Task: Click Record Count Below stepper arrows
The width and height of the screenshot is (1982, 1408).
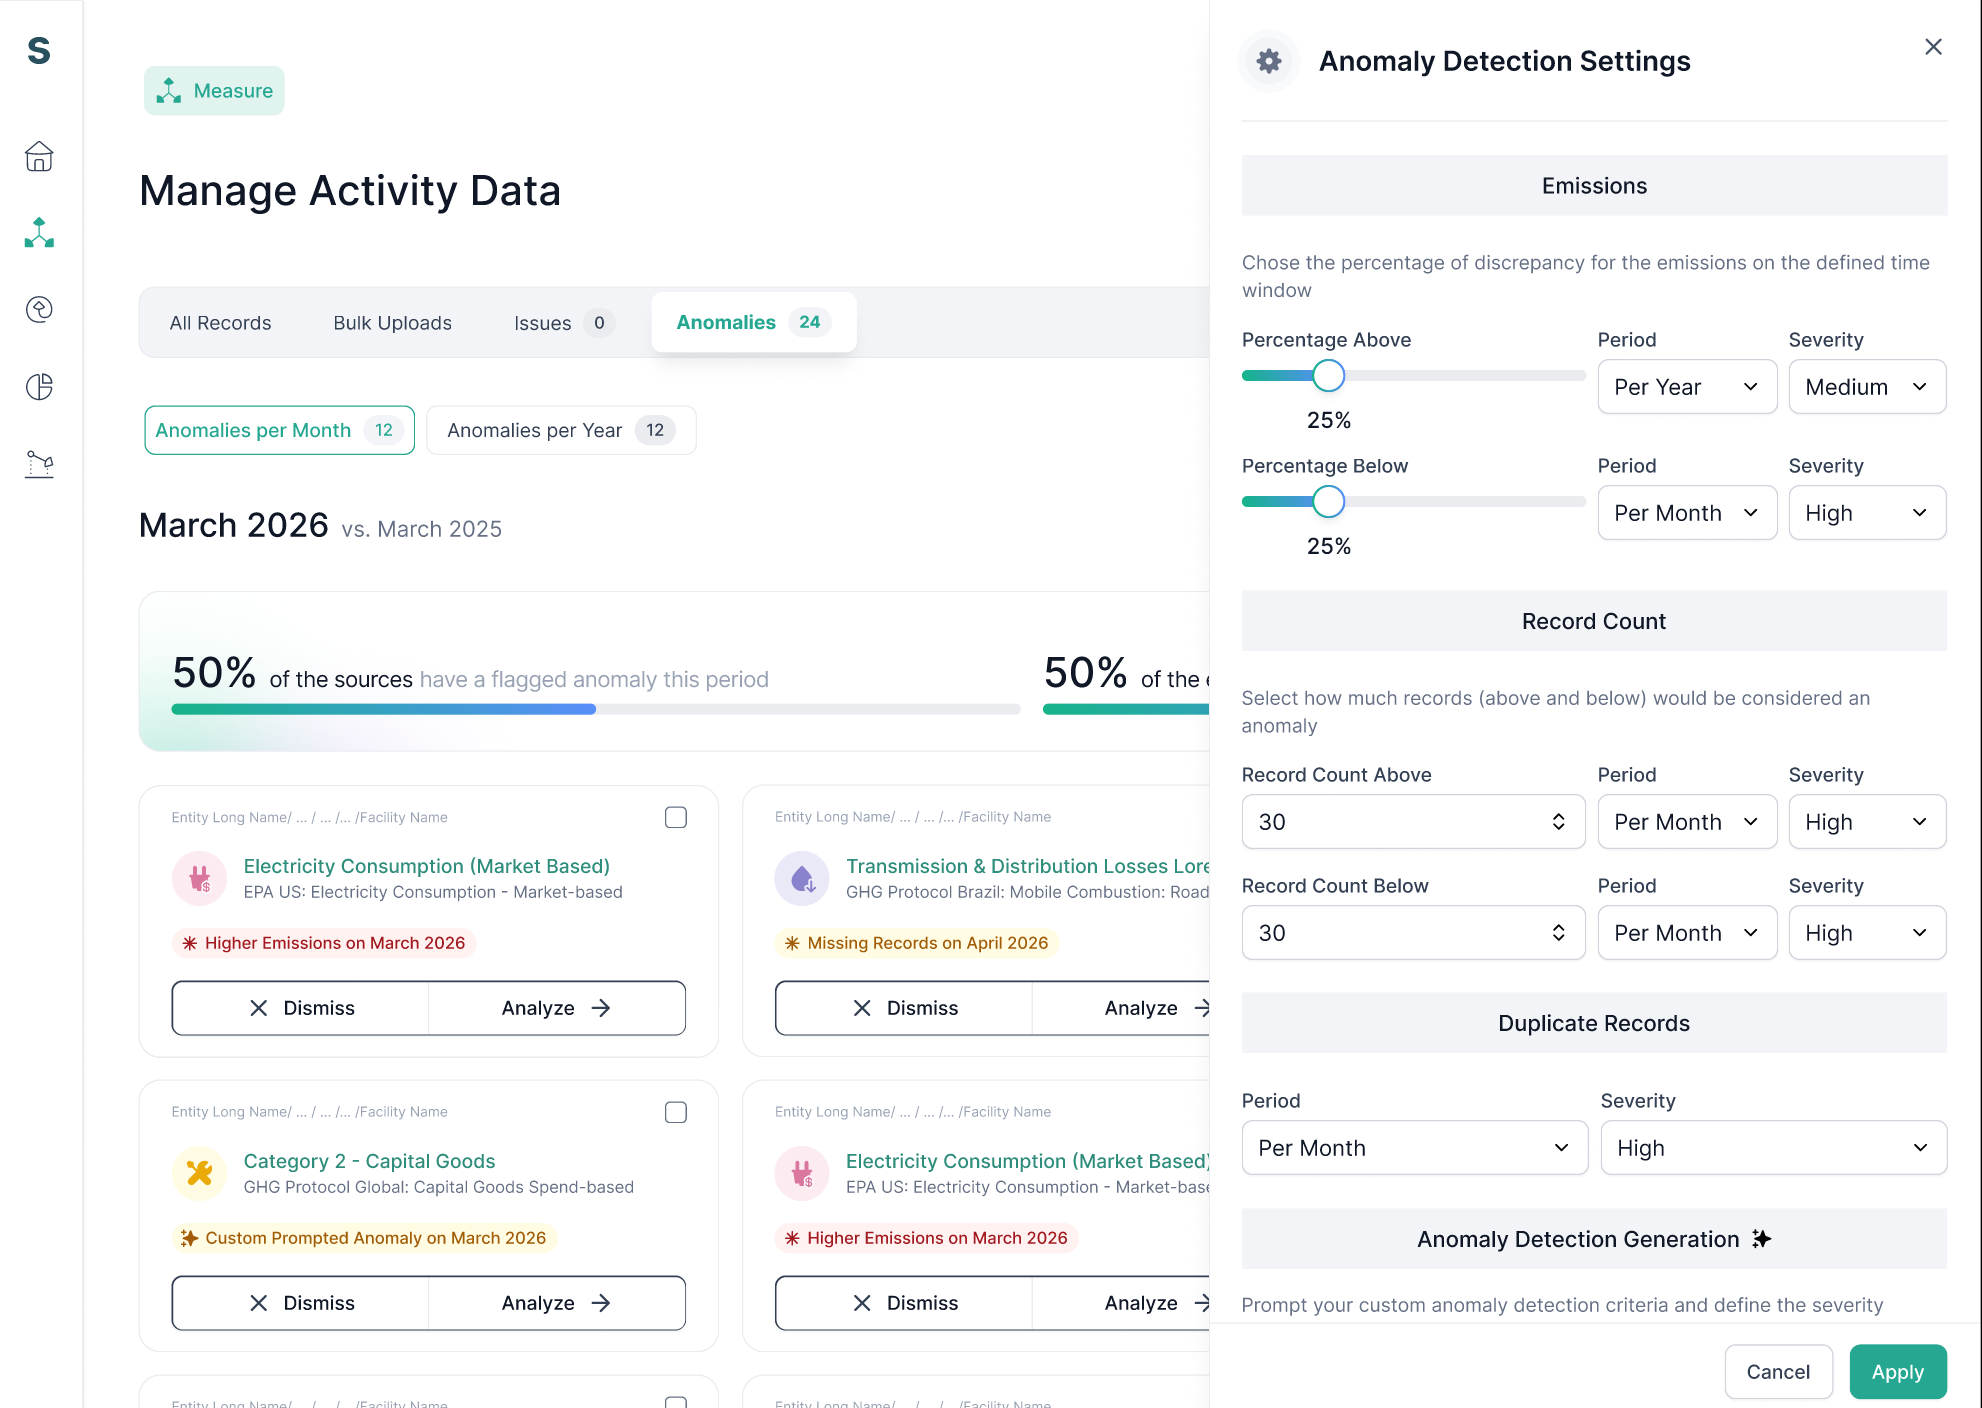Action: tap(1558, 933)
